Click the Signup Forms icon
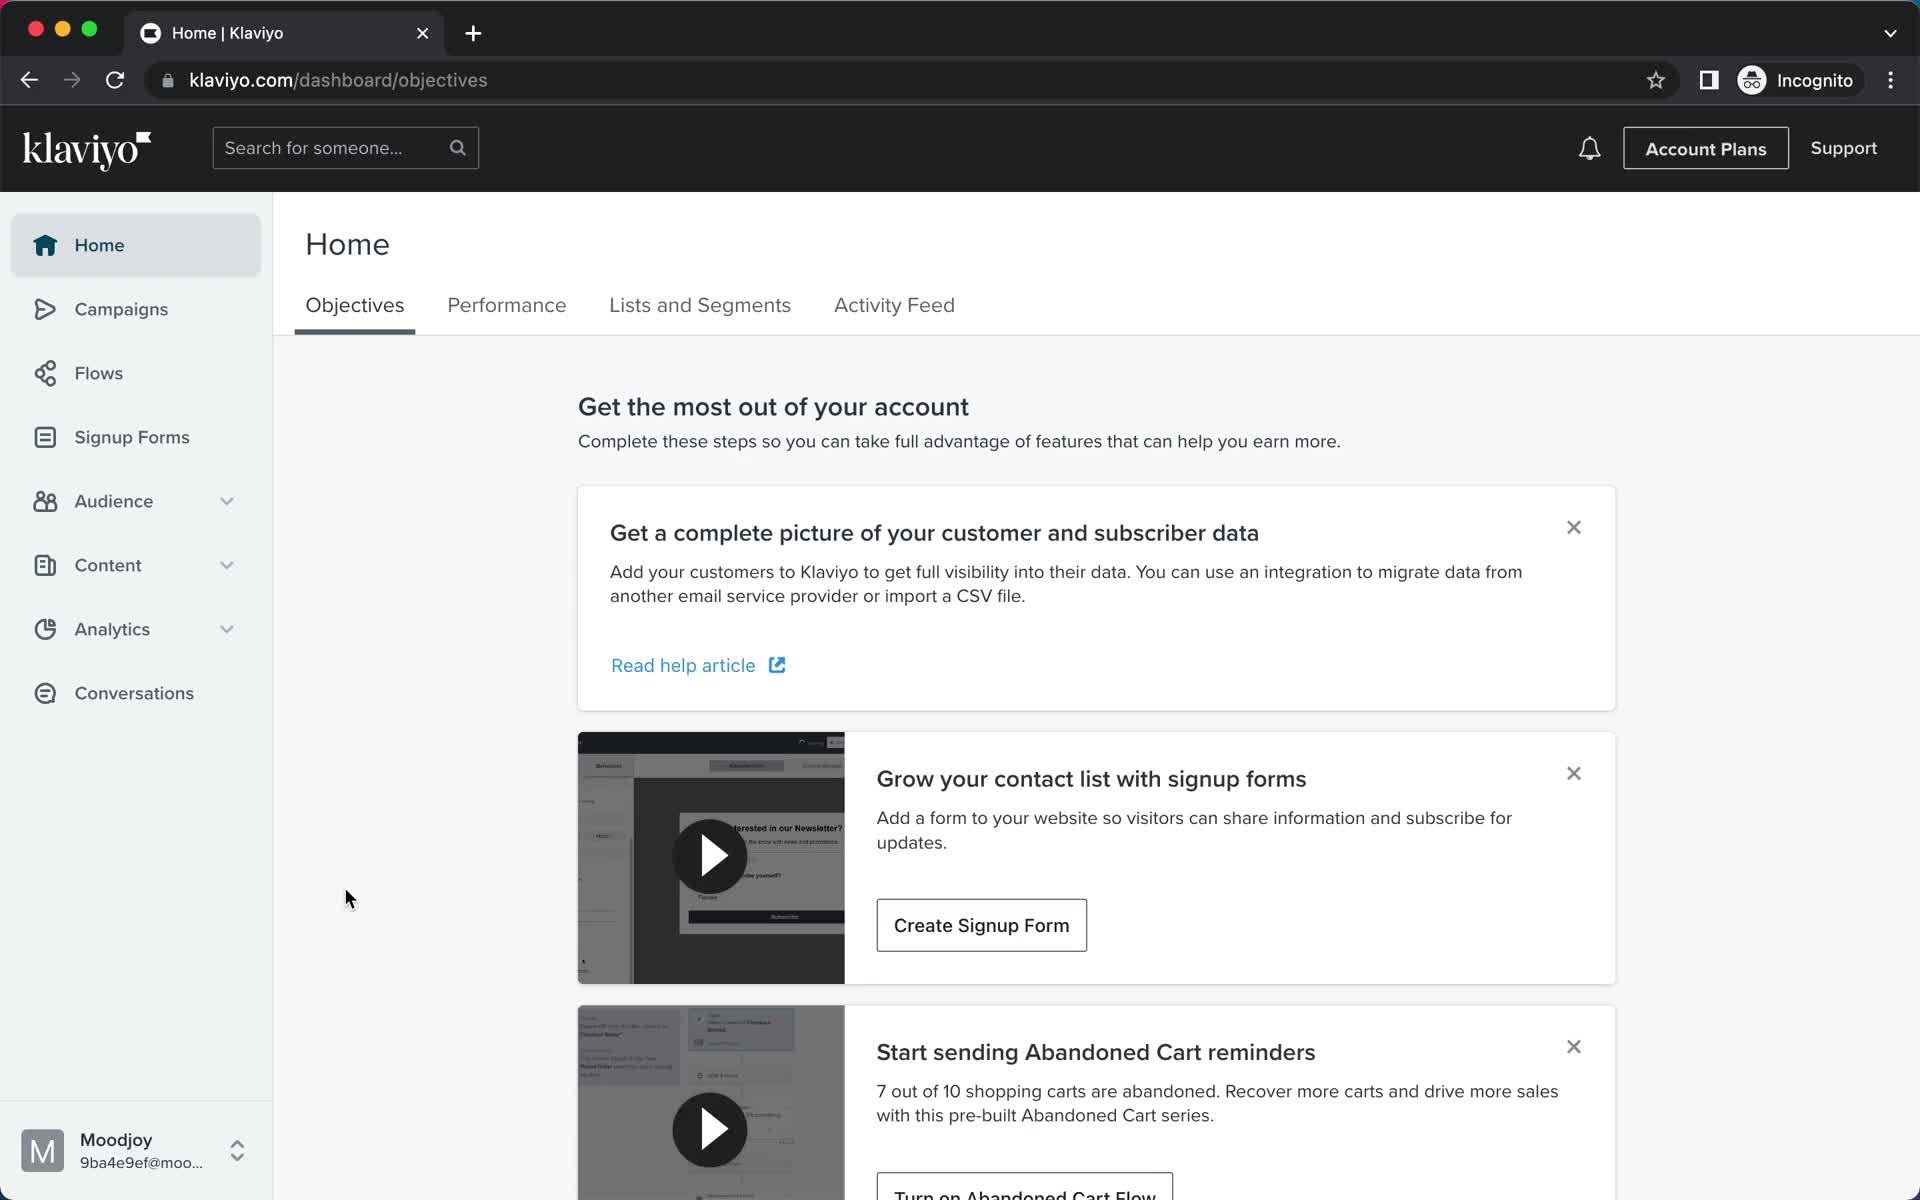 pyautogui.click(x=45, y=437)
